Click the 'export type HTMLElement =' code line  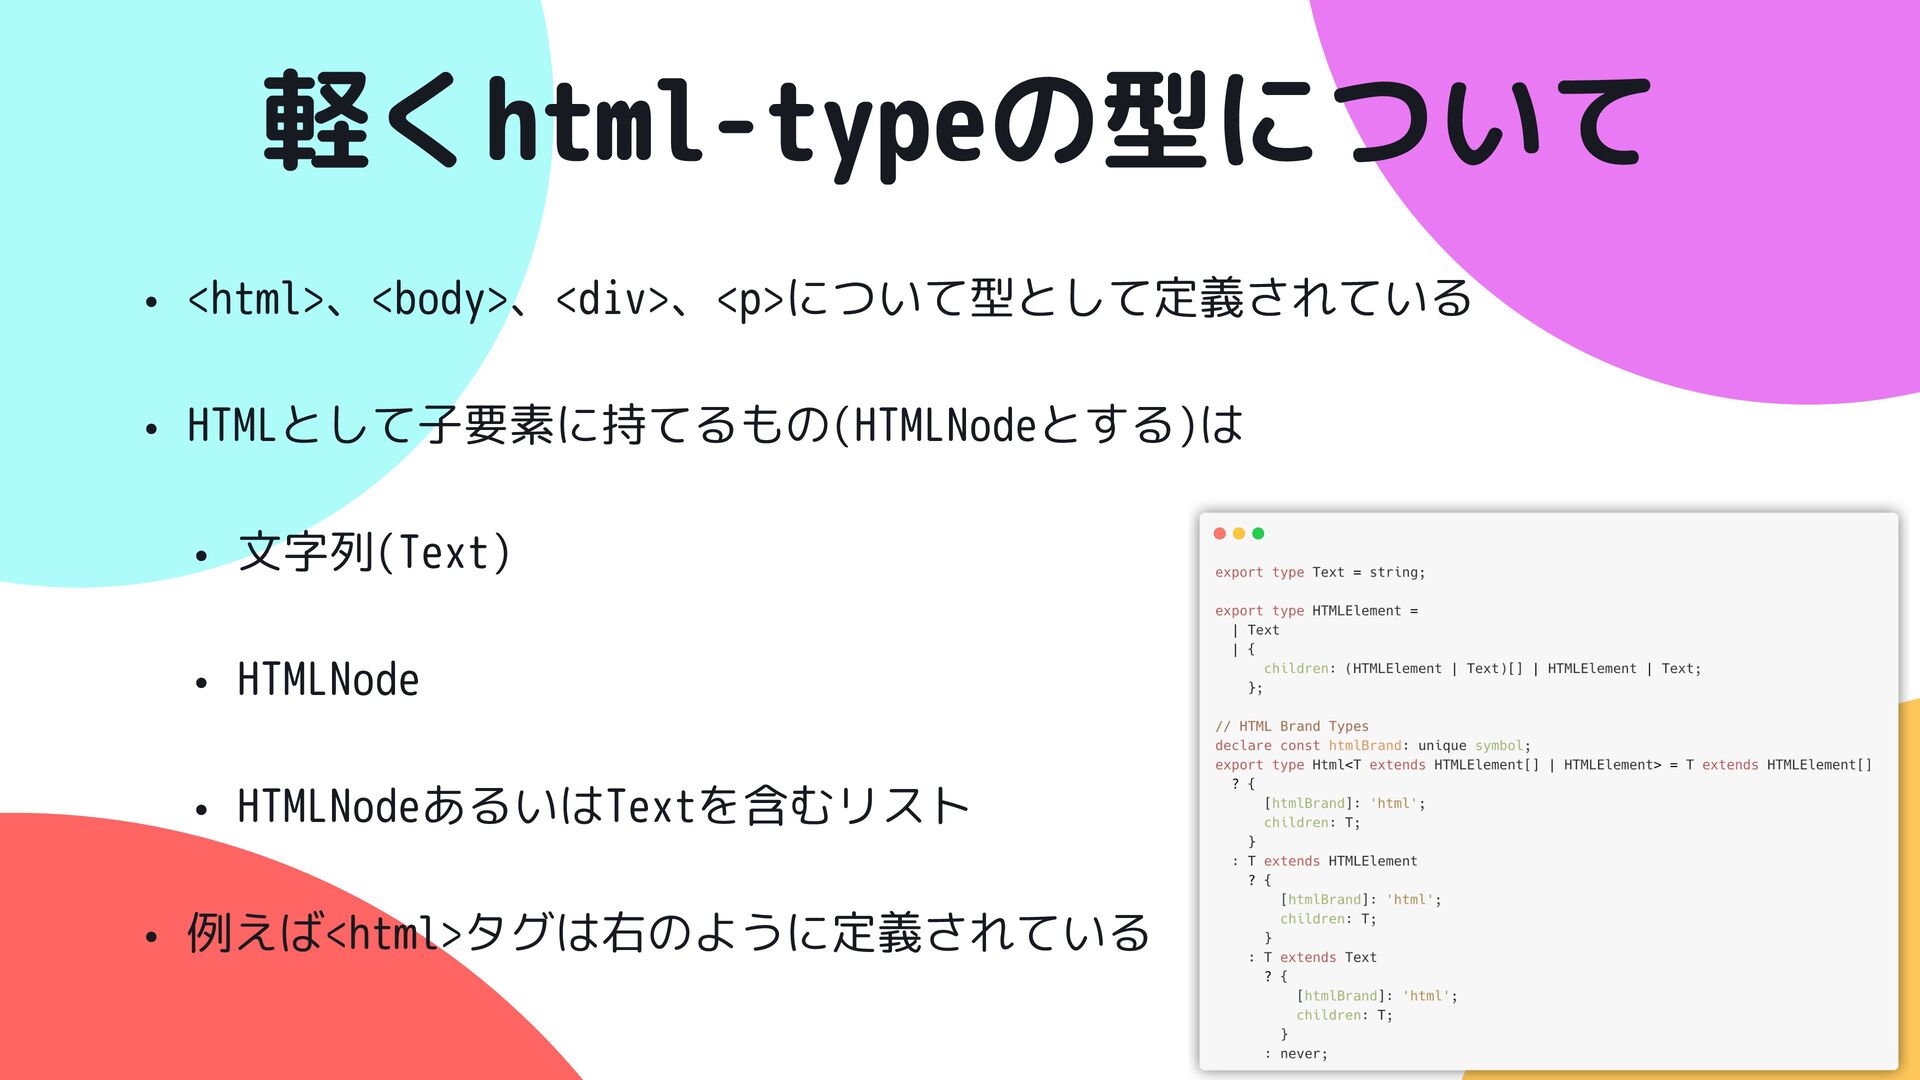1316,611
